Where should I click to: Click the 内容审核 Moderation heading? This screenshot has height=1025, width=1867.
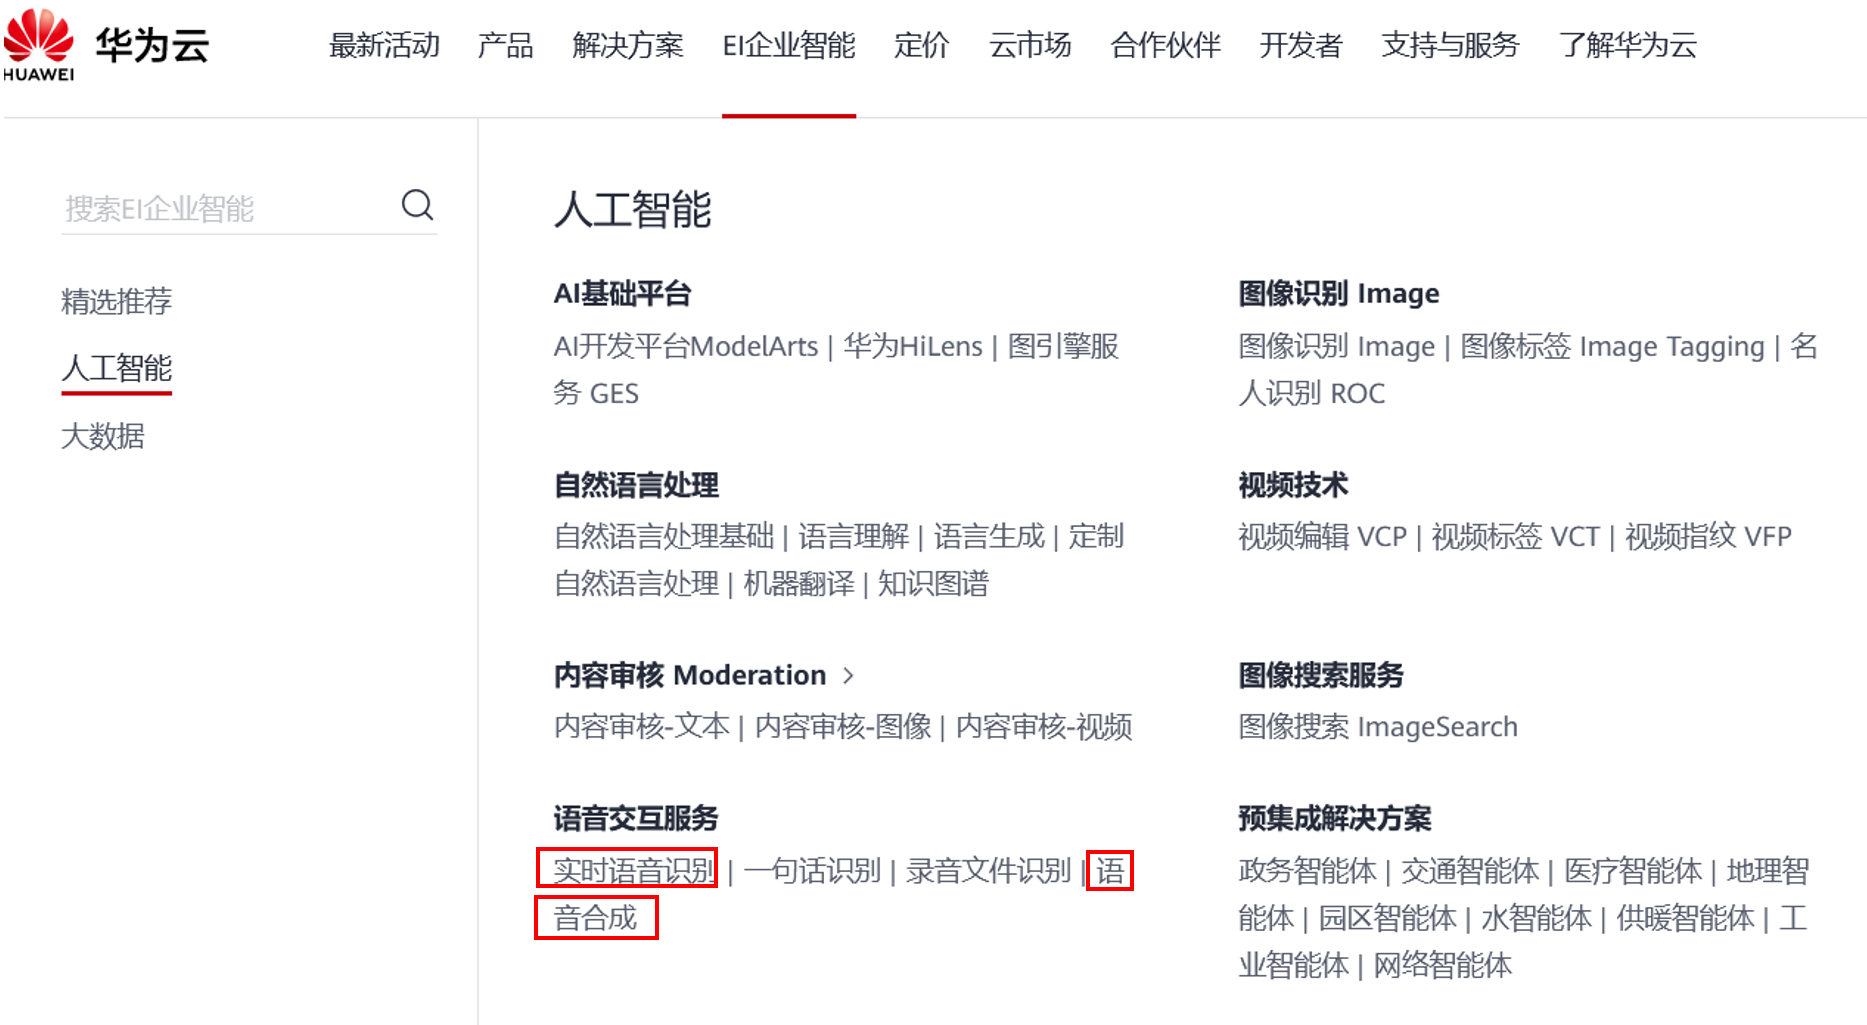[x=690, y=676]
